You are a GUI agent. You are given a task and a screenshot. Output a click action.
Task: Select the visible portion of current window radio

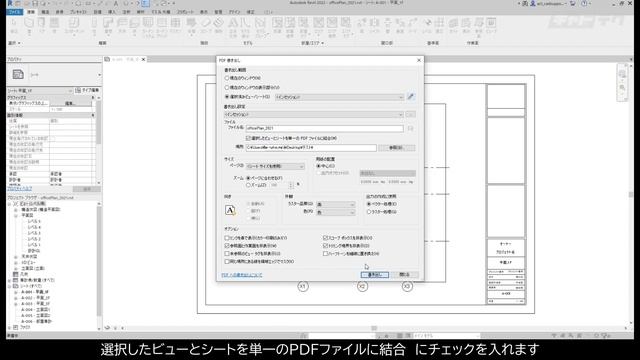227,87
